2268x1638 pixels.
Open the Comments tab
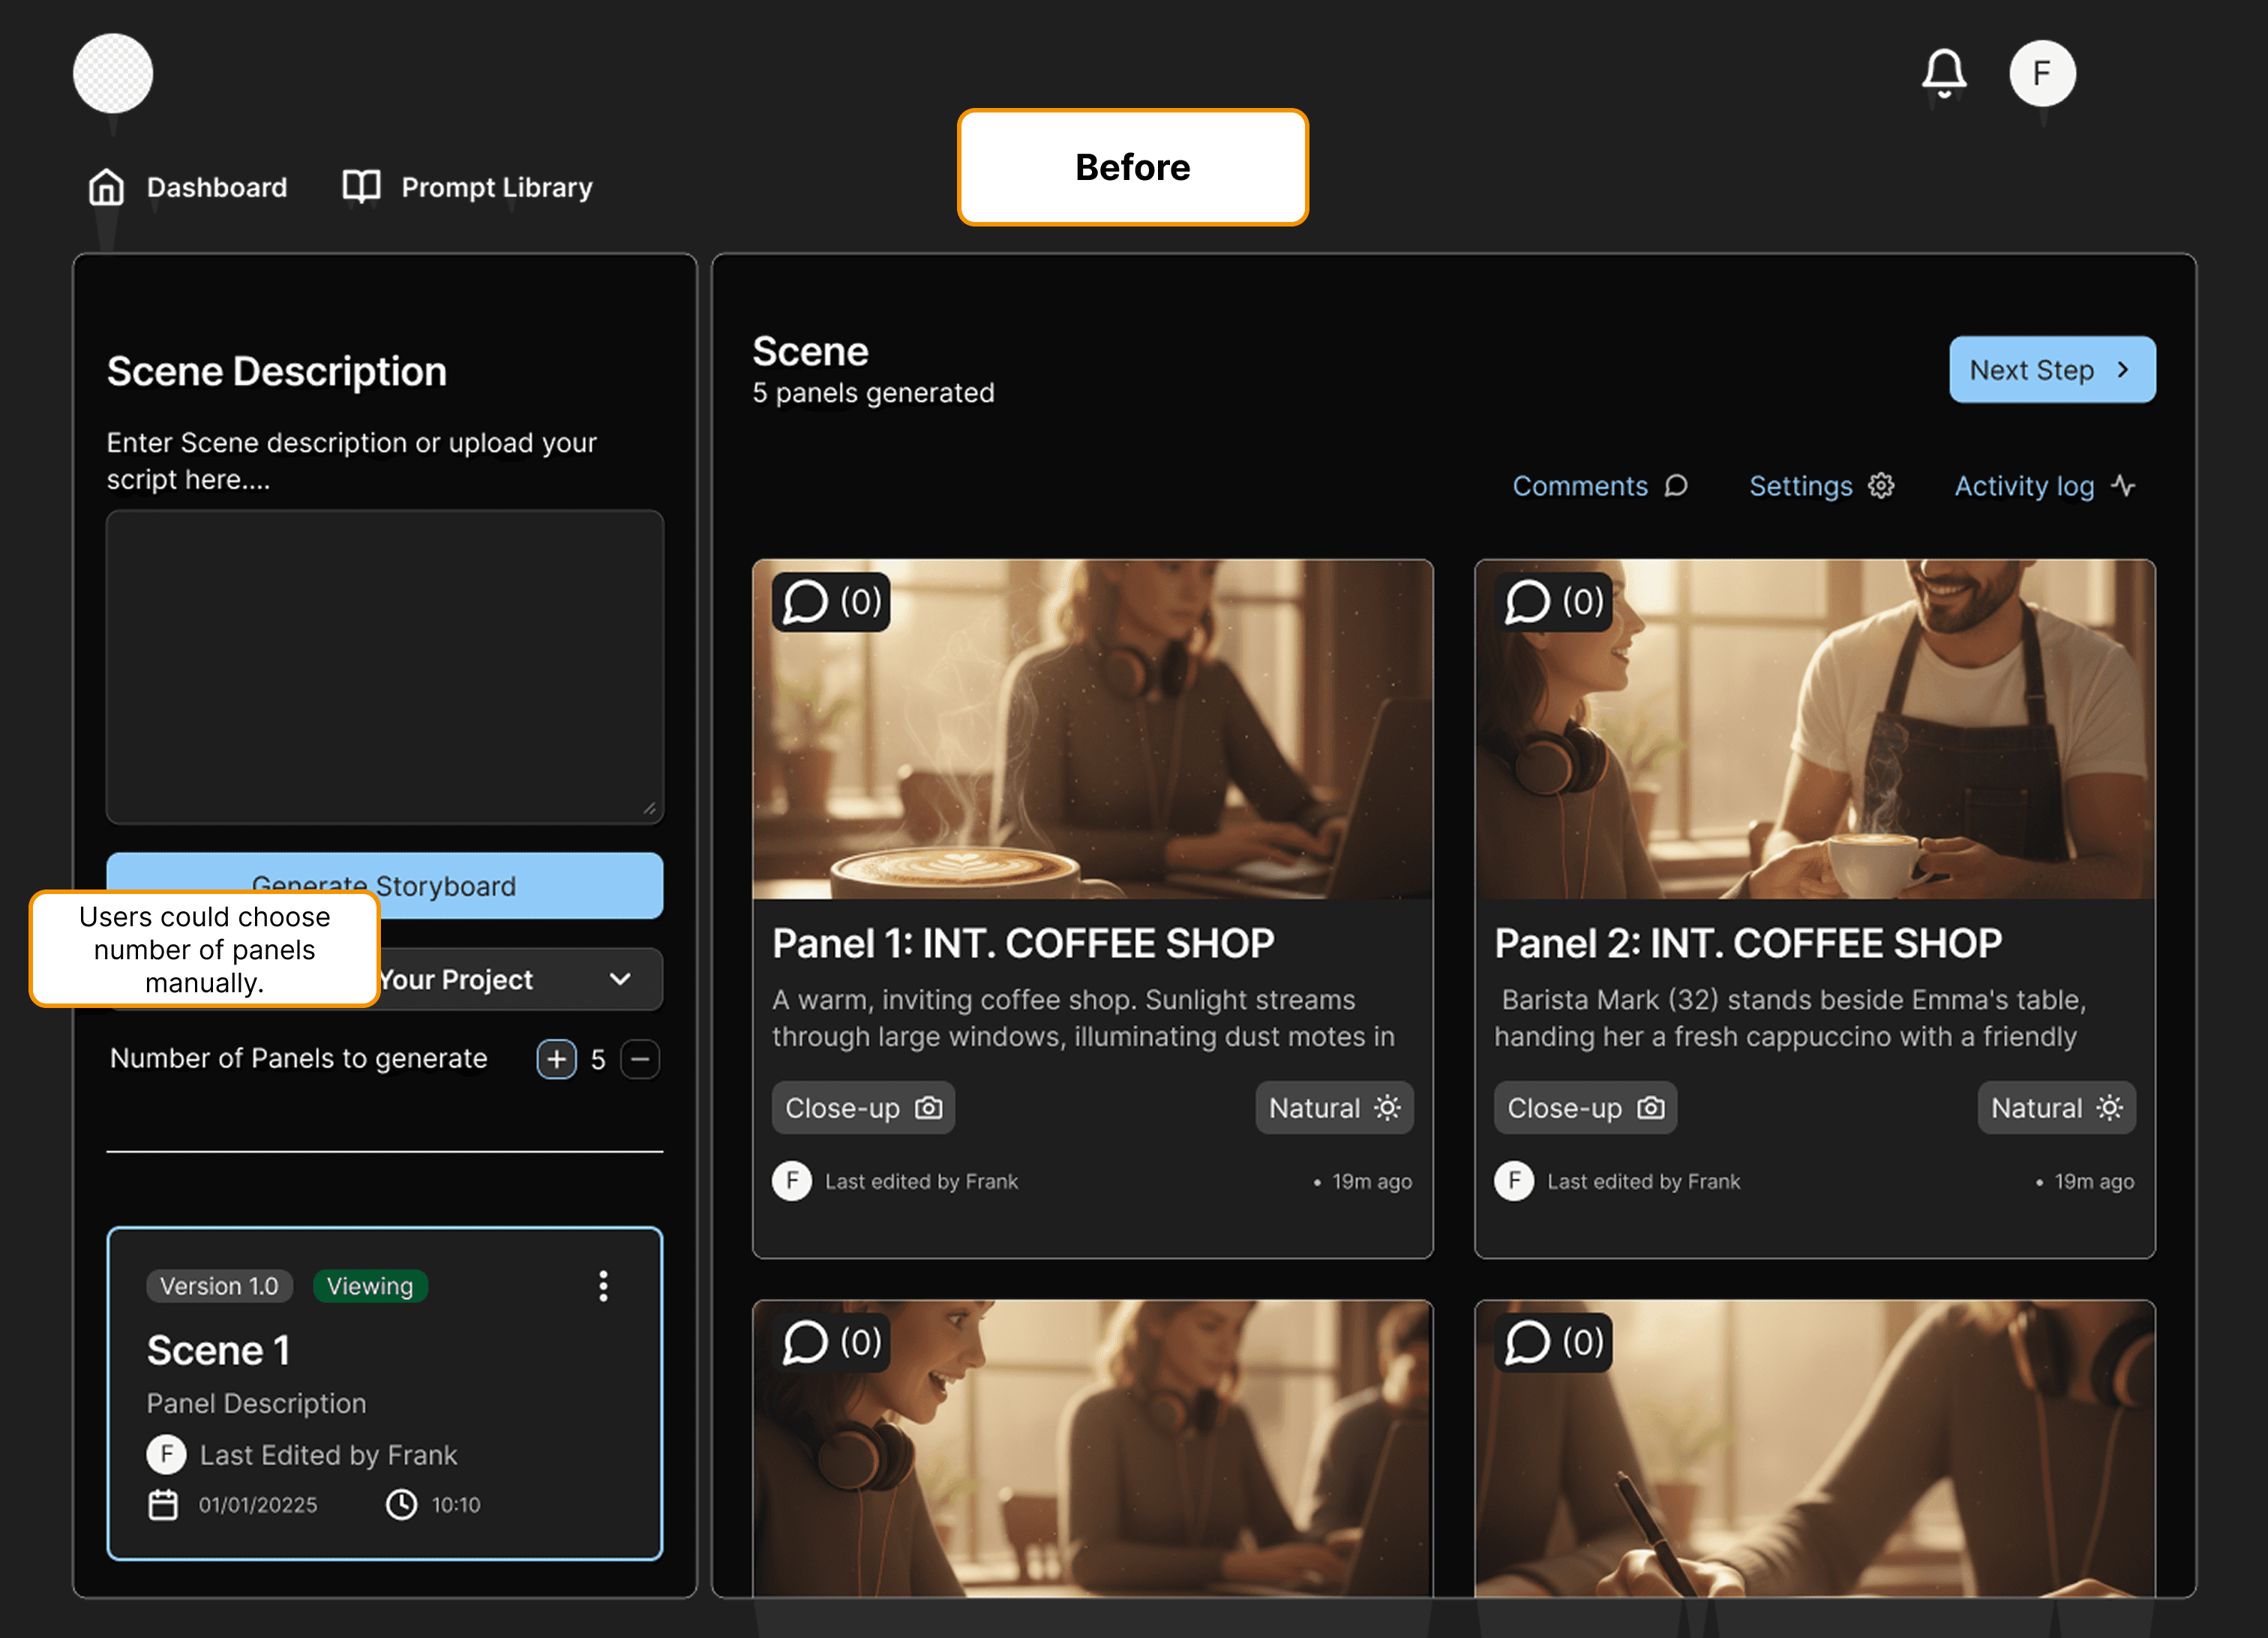tap(1599, 486)
